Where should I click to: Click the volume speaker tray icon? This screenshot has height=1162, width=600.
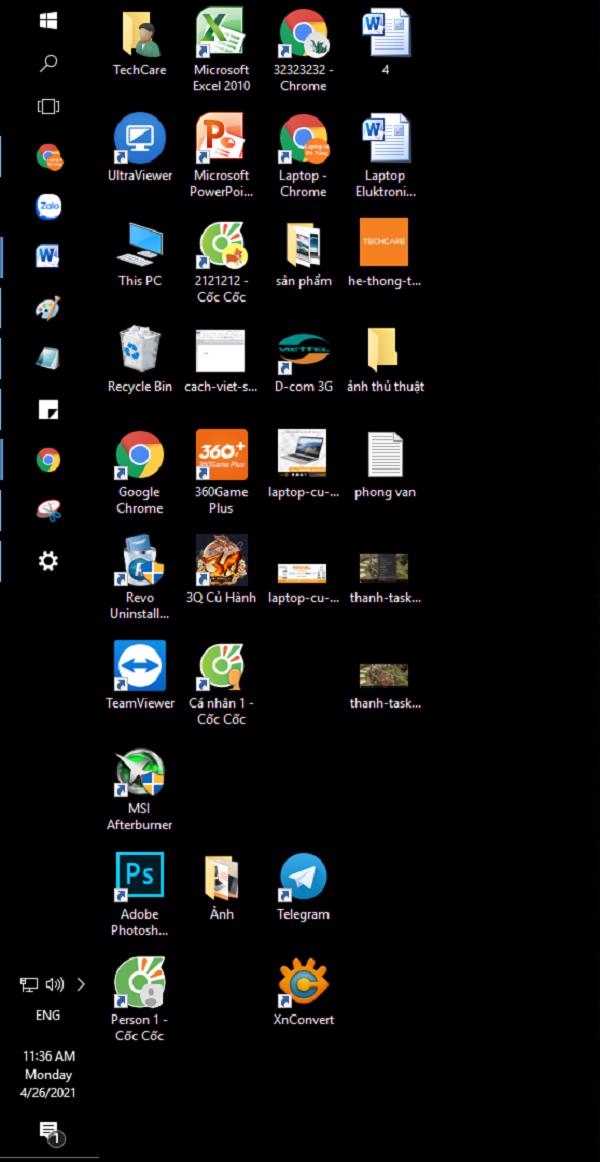coord(55,984)
